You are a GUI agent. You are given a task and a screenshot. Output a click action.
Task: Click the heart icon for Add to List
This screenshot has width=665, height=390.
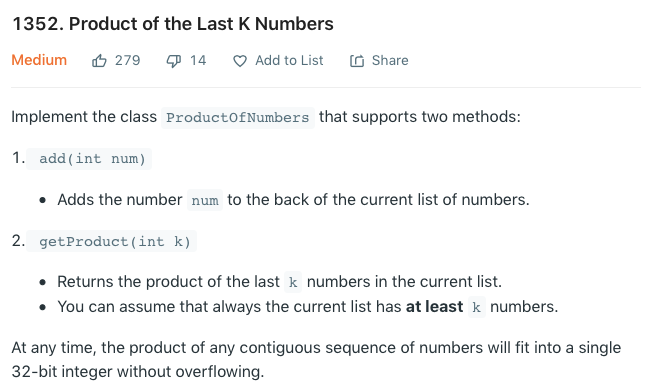240,61
